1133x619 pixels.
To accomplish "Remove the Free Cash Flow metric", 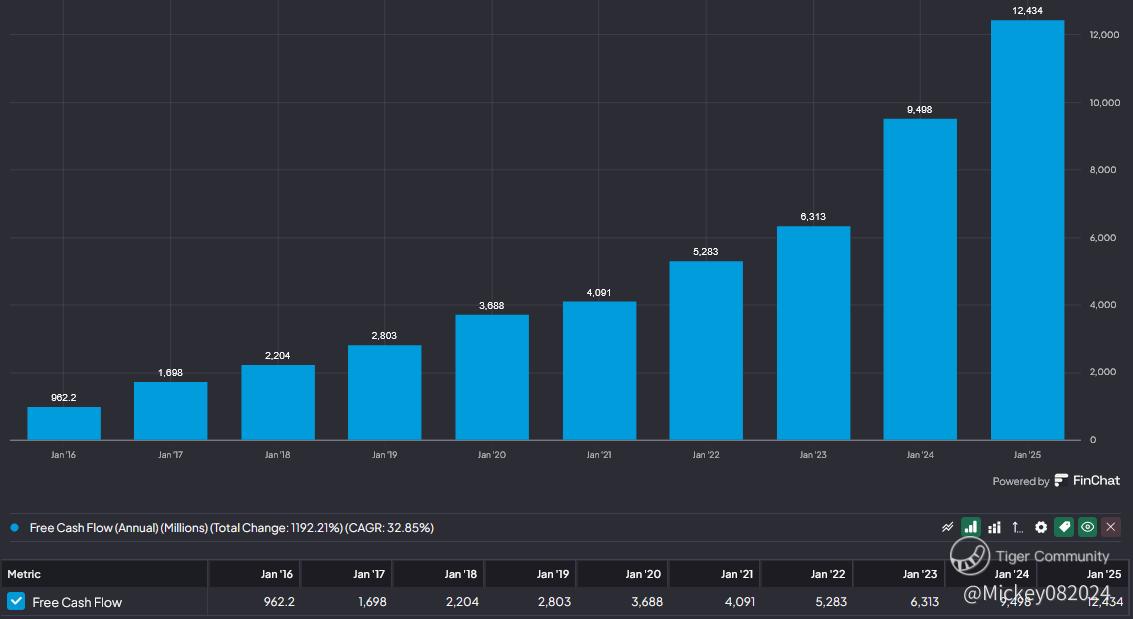I will click(1111, 527).
